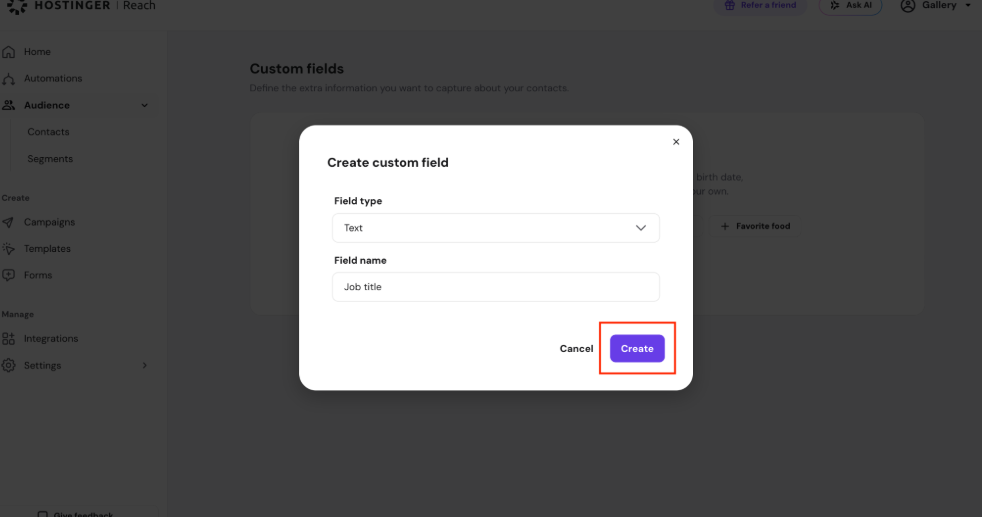Viewport: 982px width, 517px height.
Task: Click the Settings gear icon
Action: [x=8, y=366]
